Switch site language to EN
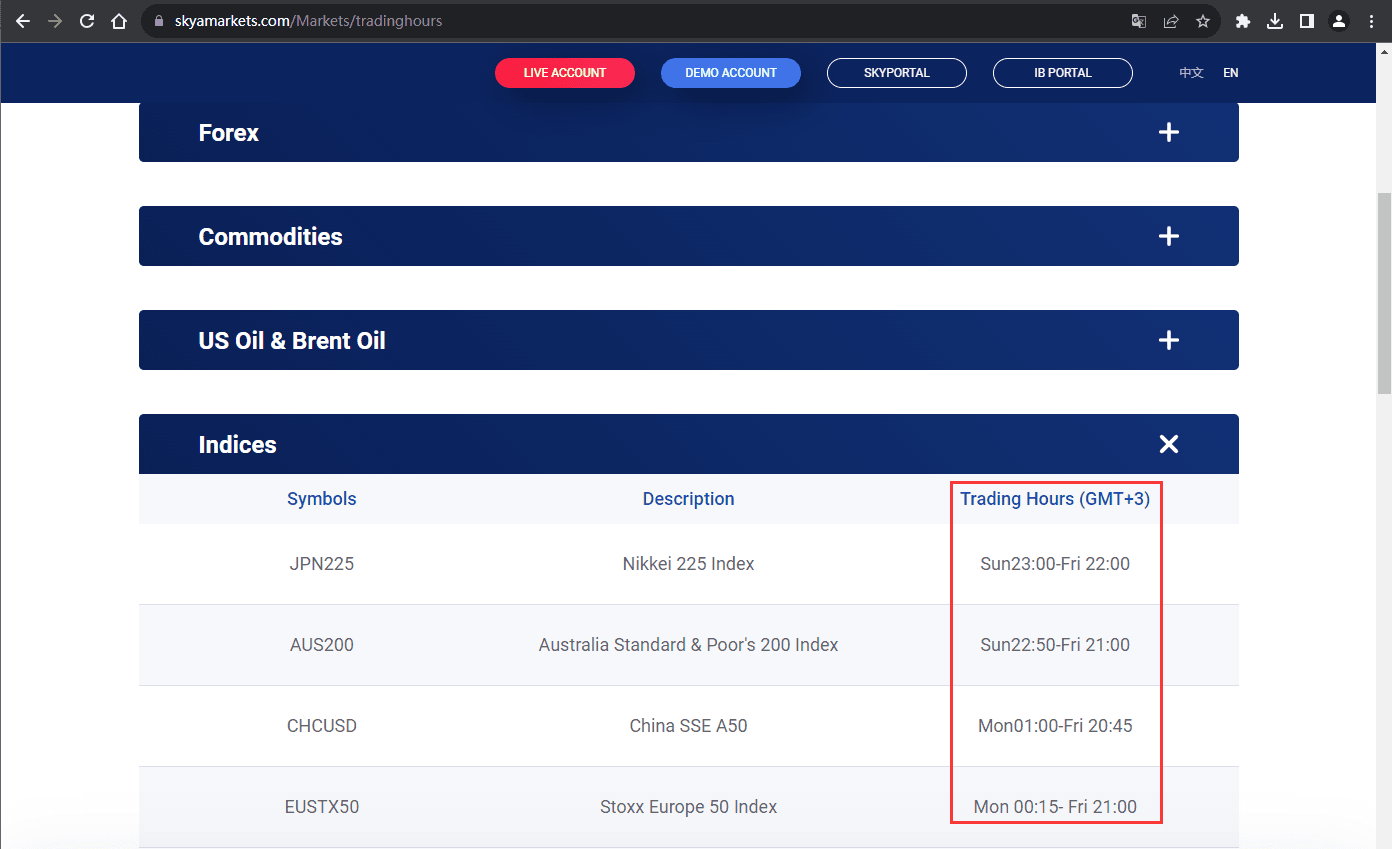The height and width of the screenshot is (849, 1392). point(1231,73)
